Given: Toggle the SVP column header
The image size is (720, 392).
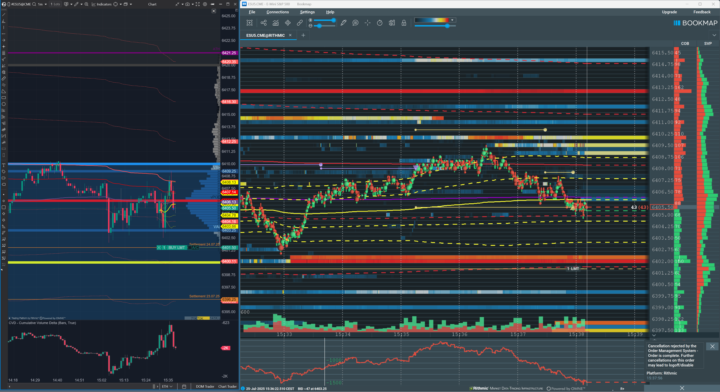Looking at the screenshot, I should point(708,44).
